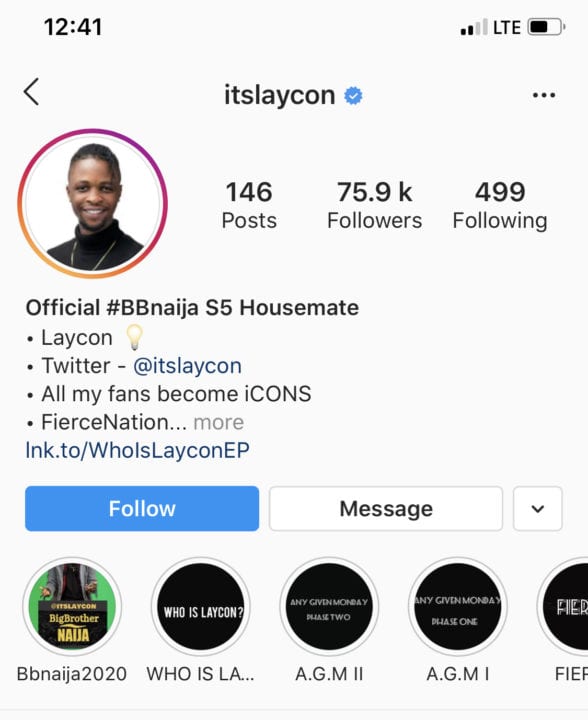The height and width of the screenshot is (720, 588).
Task: Send a message to itslaycon
Action: (386, 509)
